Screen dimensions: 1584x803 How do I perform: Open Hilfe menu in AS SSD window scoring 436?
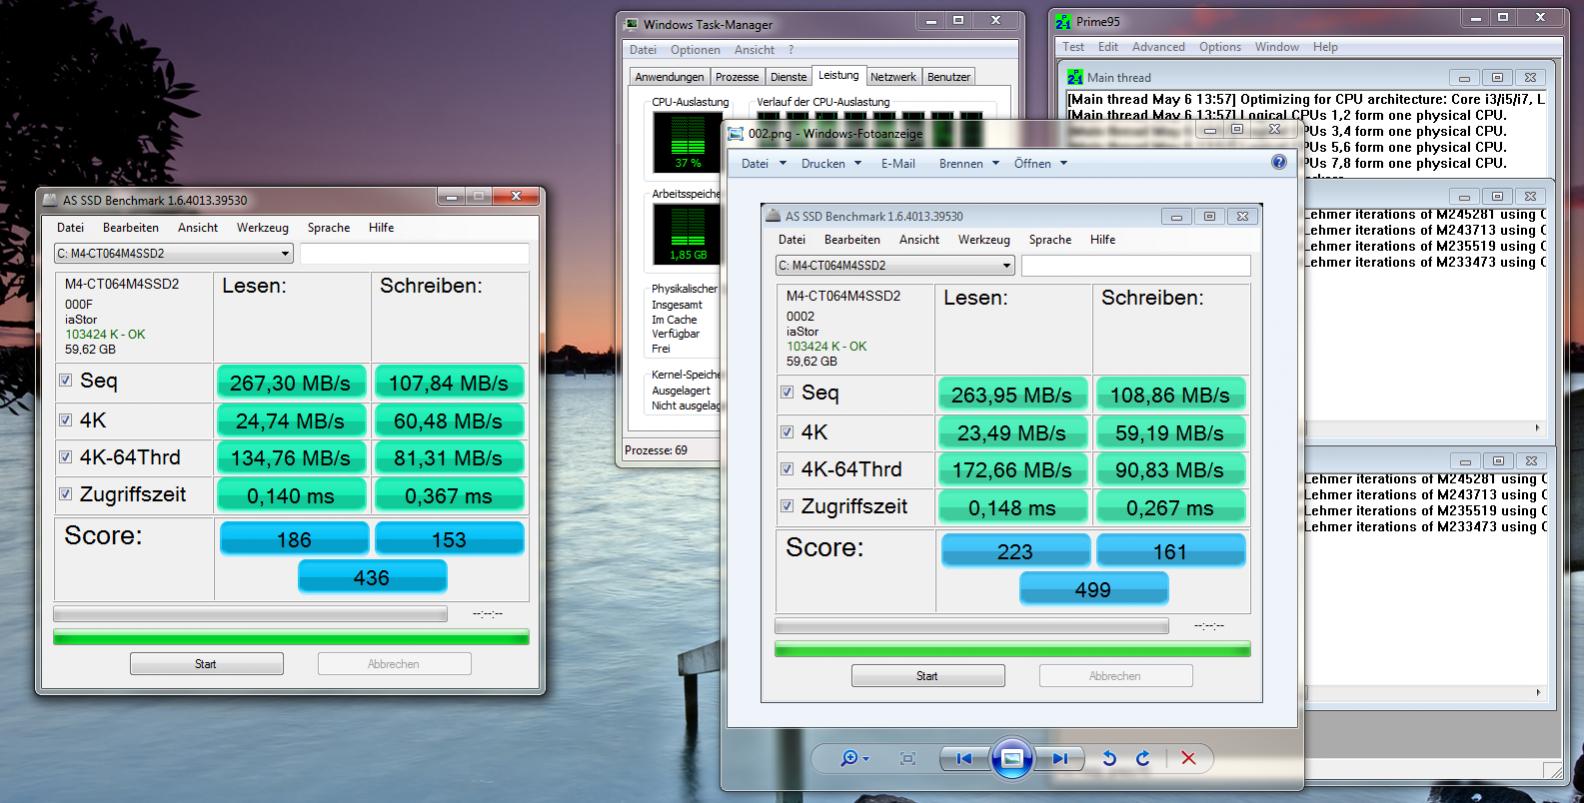(x=381, y=227)
